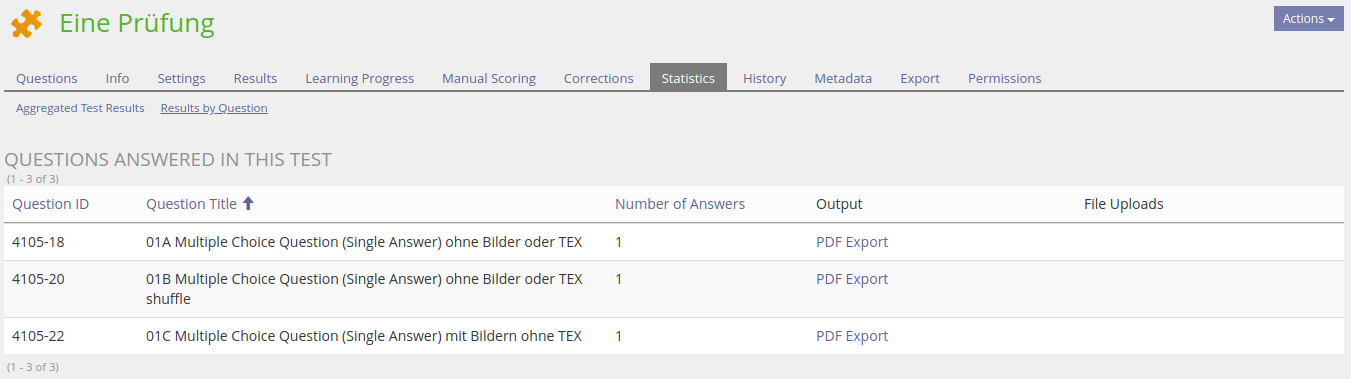Select Results by Question subtab
Screen dimensions: 1351x379
[x=214, y=108]
